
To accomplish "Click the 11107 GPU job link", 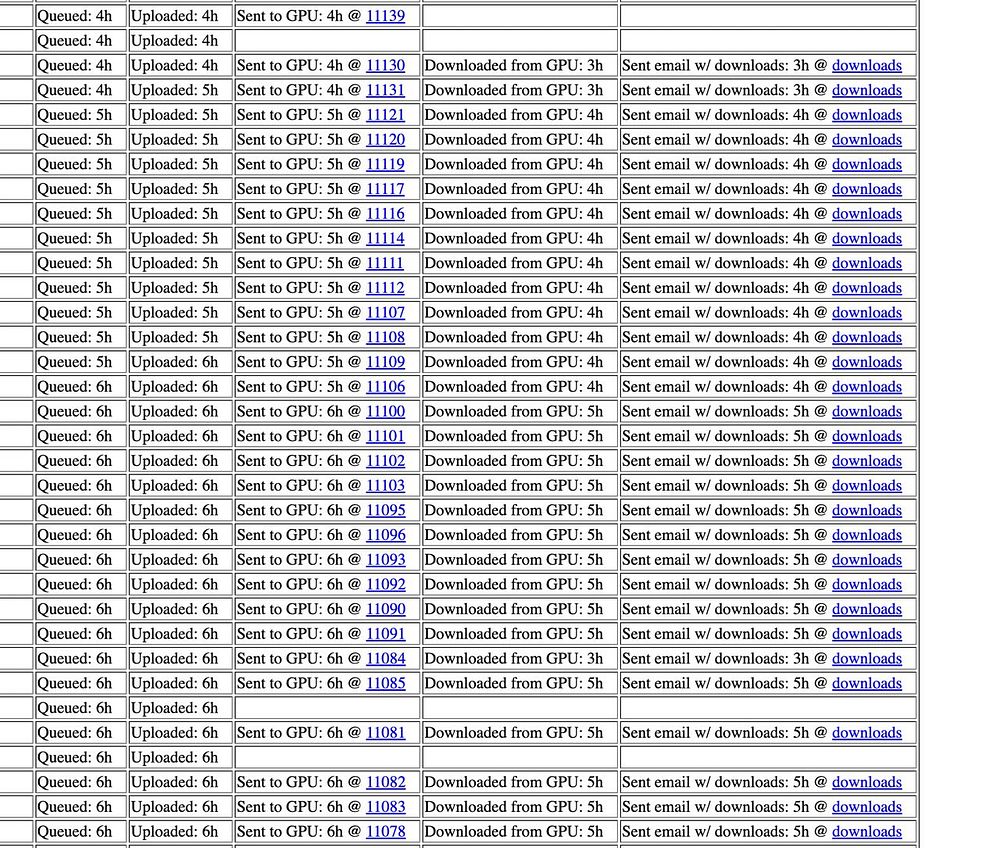I will click(385, 313).
